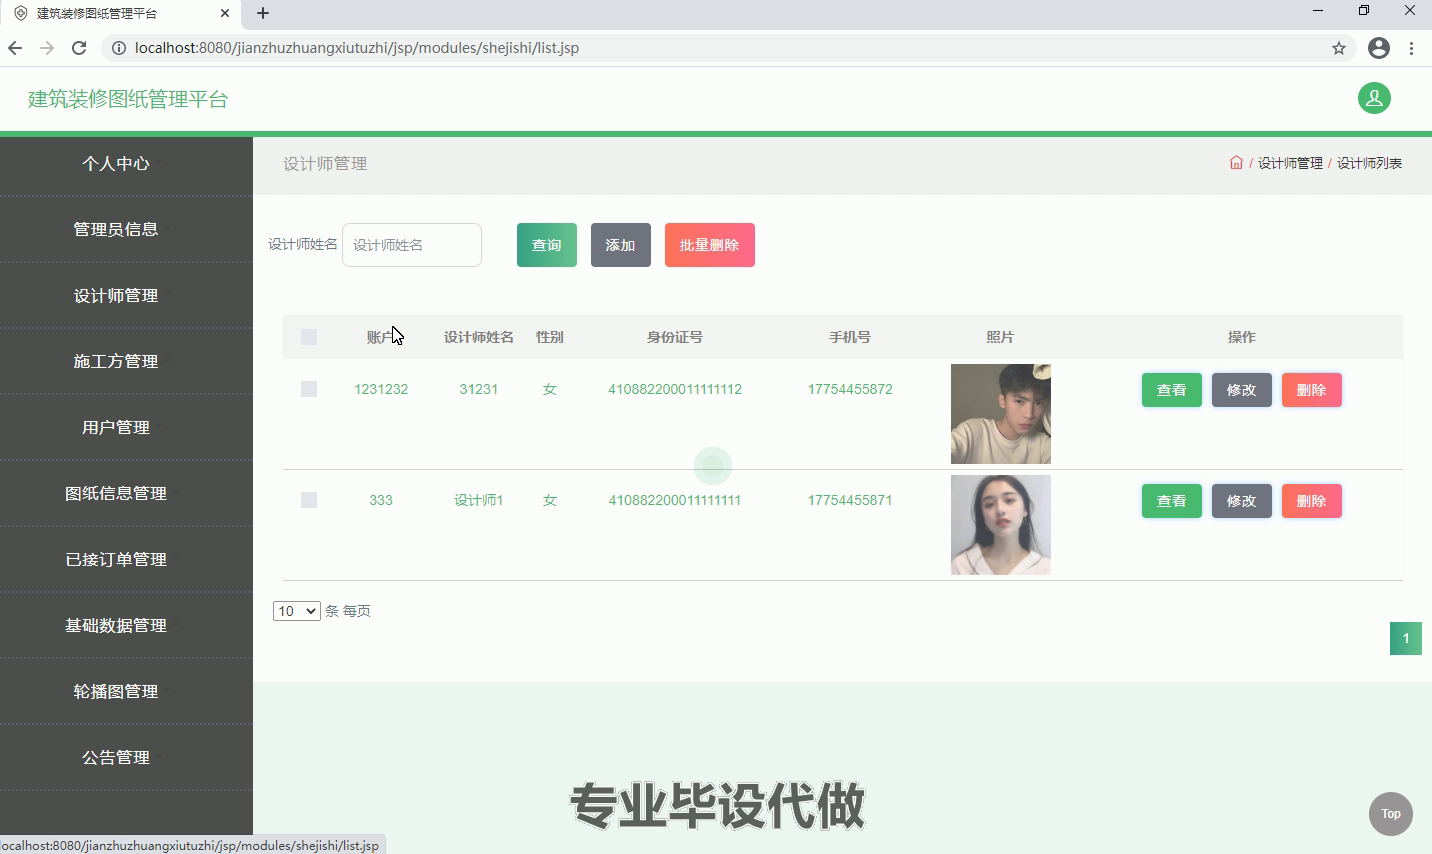Check the row for account 1231232

tap(309, 389)
